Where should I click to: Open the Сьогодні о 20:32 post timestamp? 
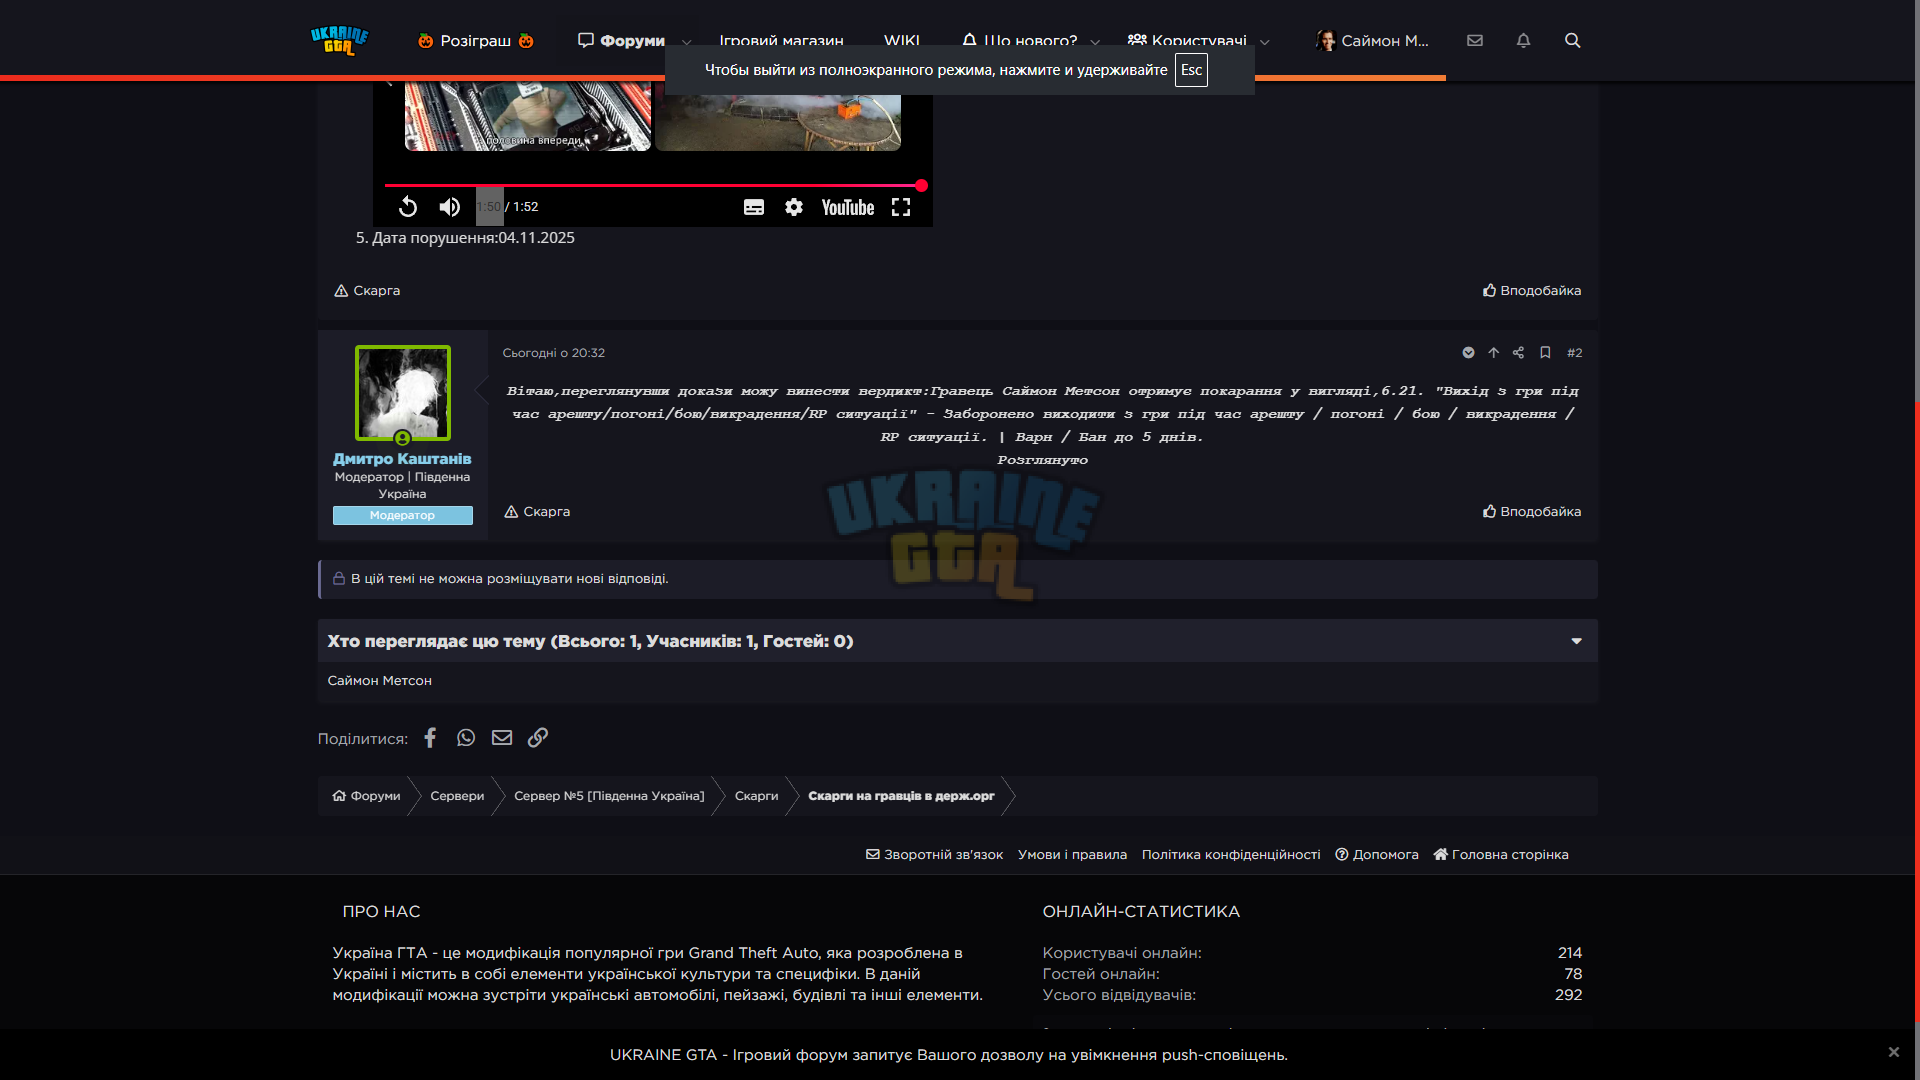coord(554,353)
